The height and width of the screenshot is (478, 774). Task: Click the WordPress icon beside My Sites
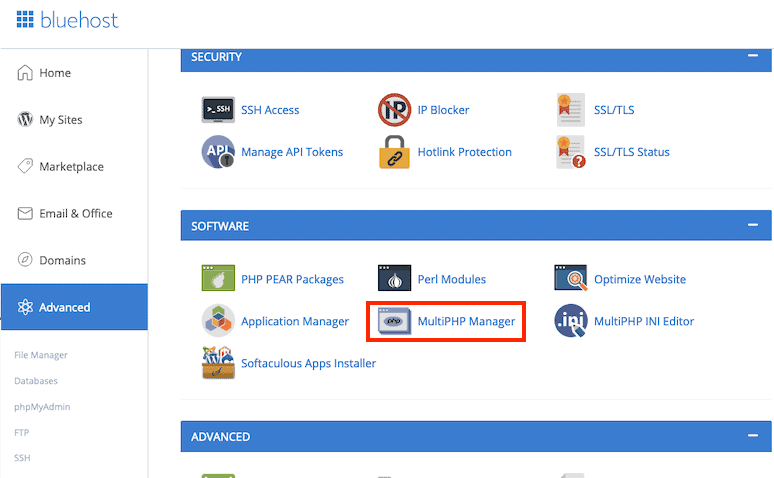point(25,119)
